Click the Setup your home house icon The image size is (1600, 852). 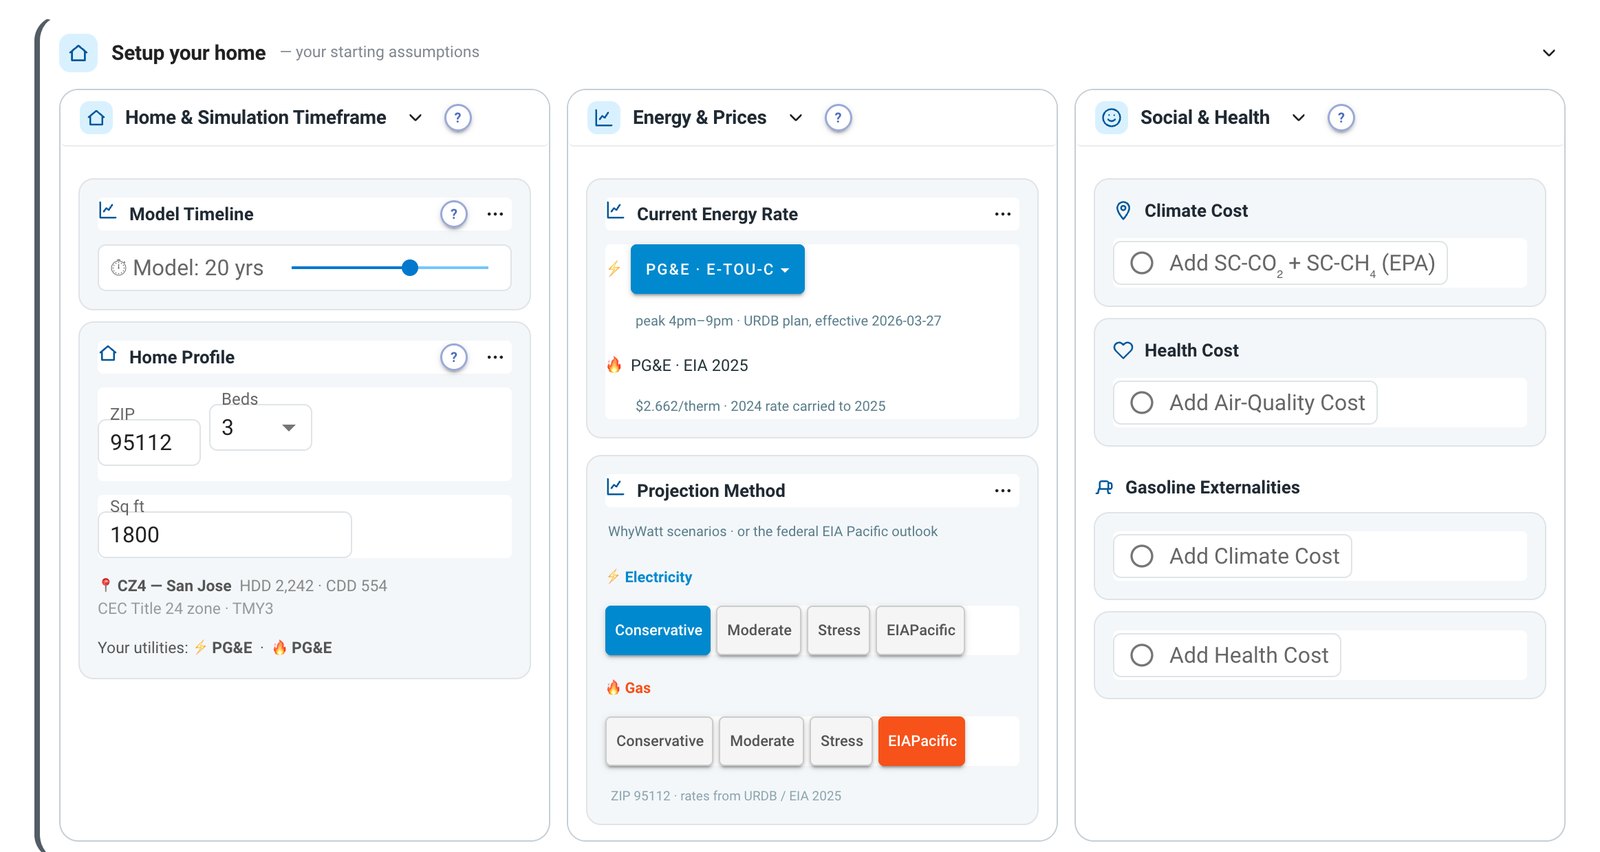[78, 53]
